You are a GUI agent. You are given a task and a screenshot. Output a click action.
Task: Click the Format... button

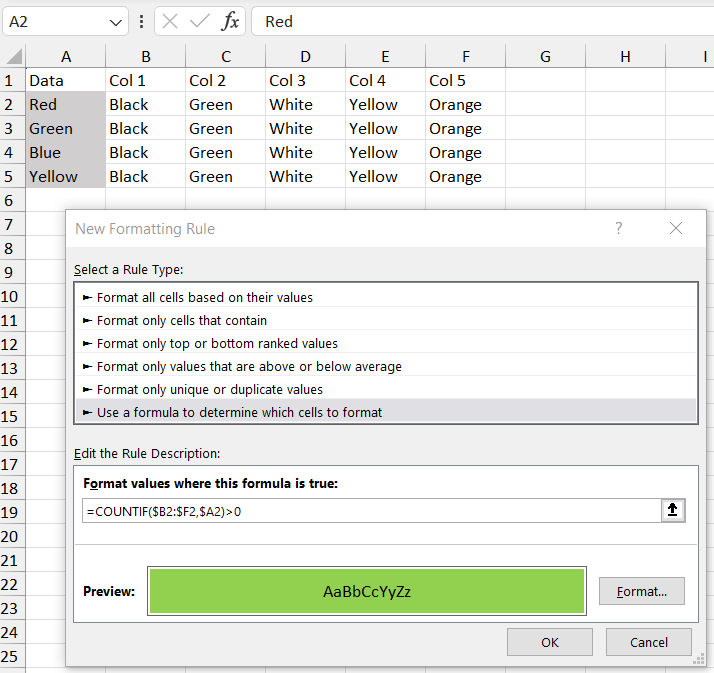(642, 591)
